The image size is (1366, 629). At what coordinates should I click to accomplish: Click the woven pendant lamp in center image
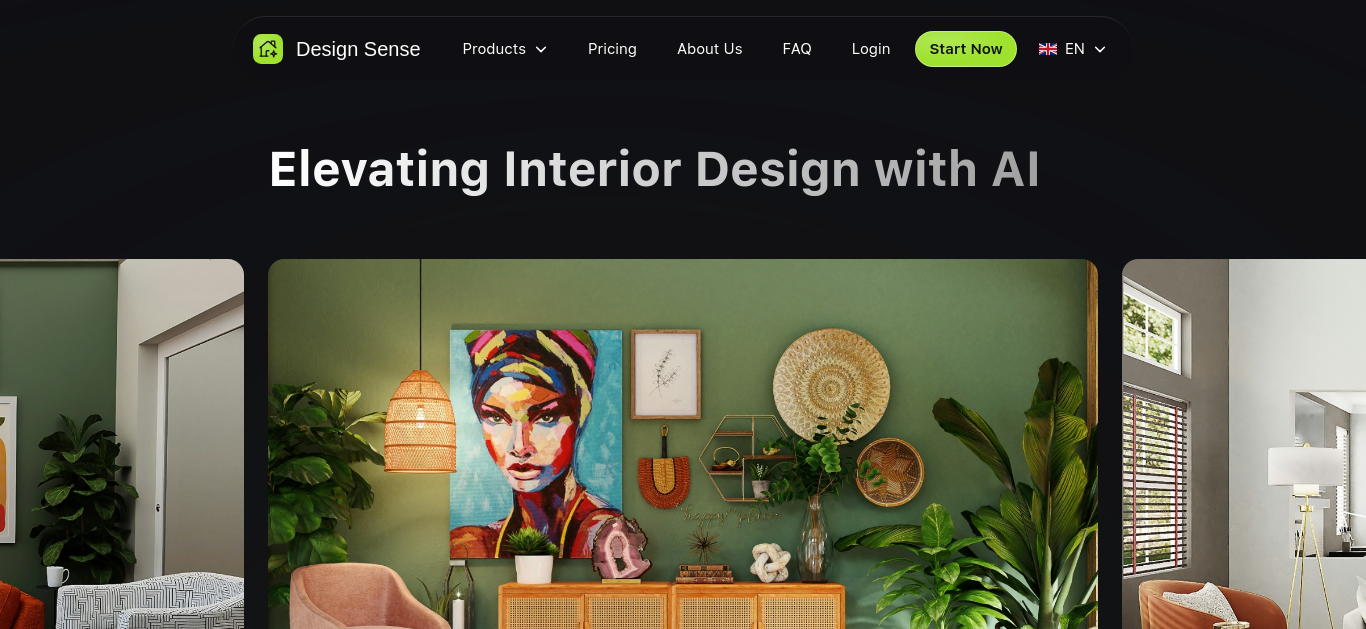420,420
